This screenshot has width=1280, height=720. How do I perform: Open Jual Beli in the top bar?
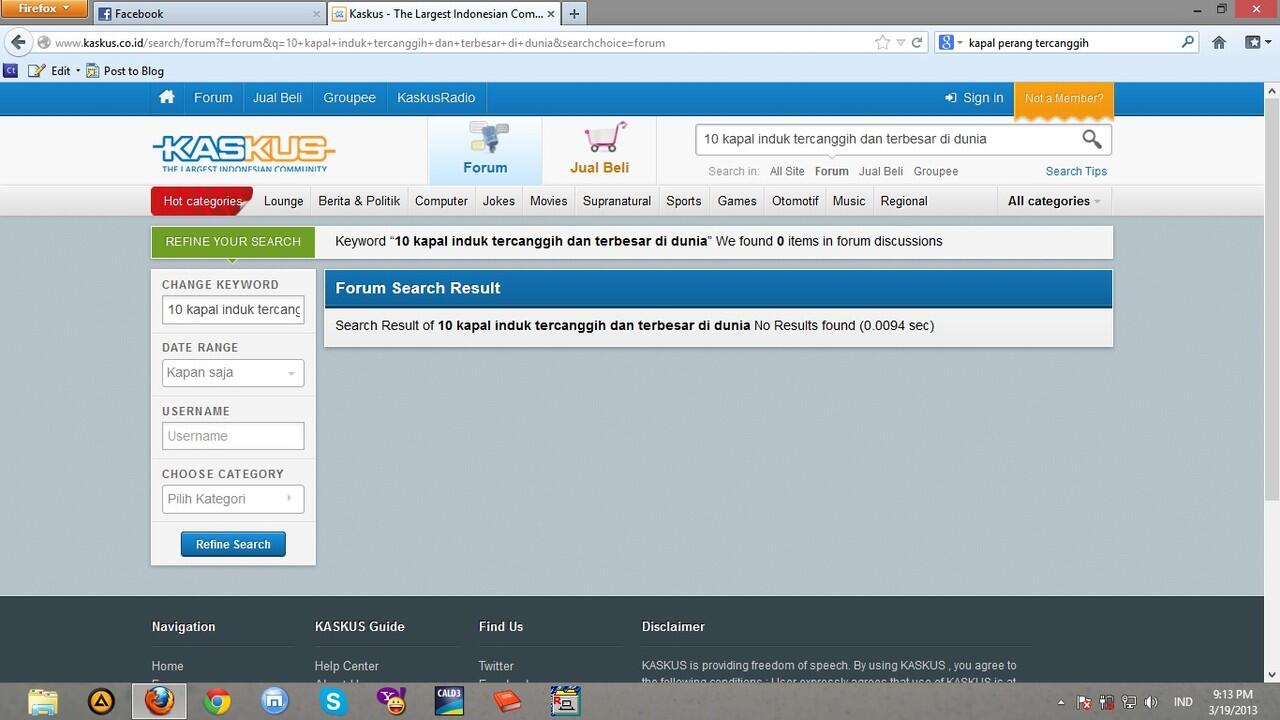[x=277, y=98]
